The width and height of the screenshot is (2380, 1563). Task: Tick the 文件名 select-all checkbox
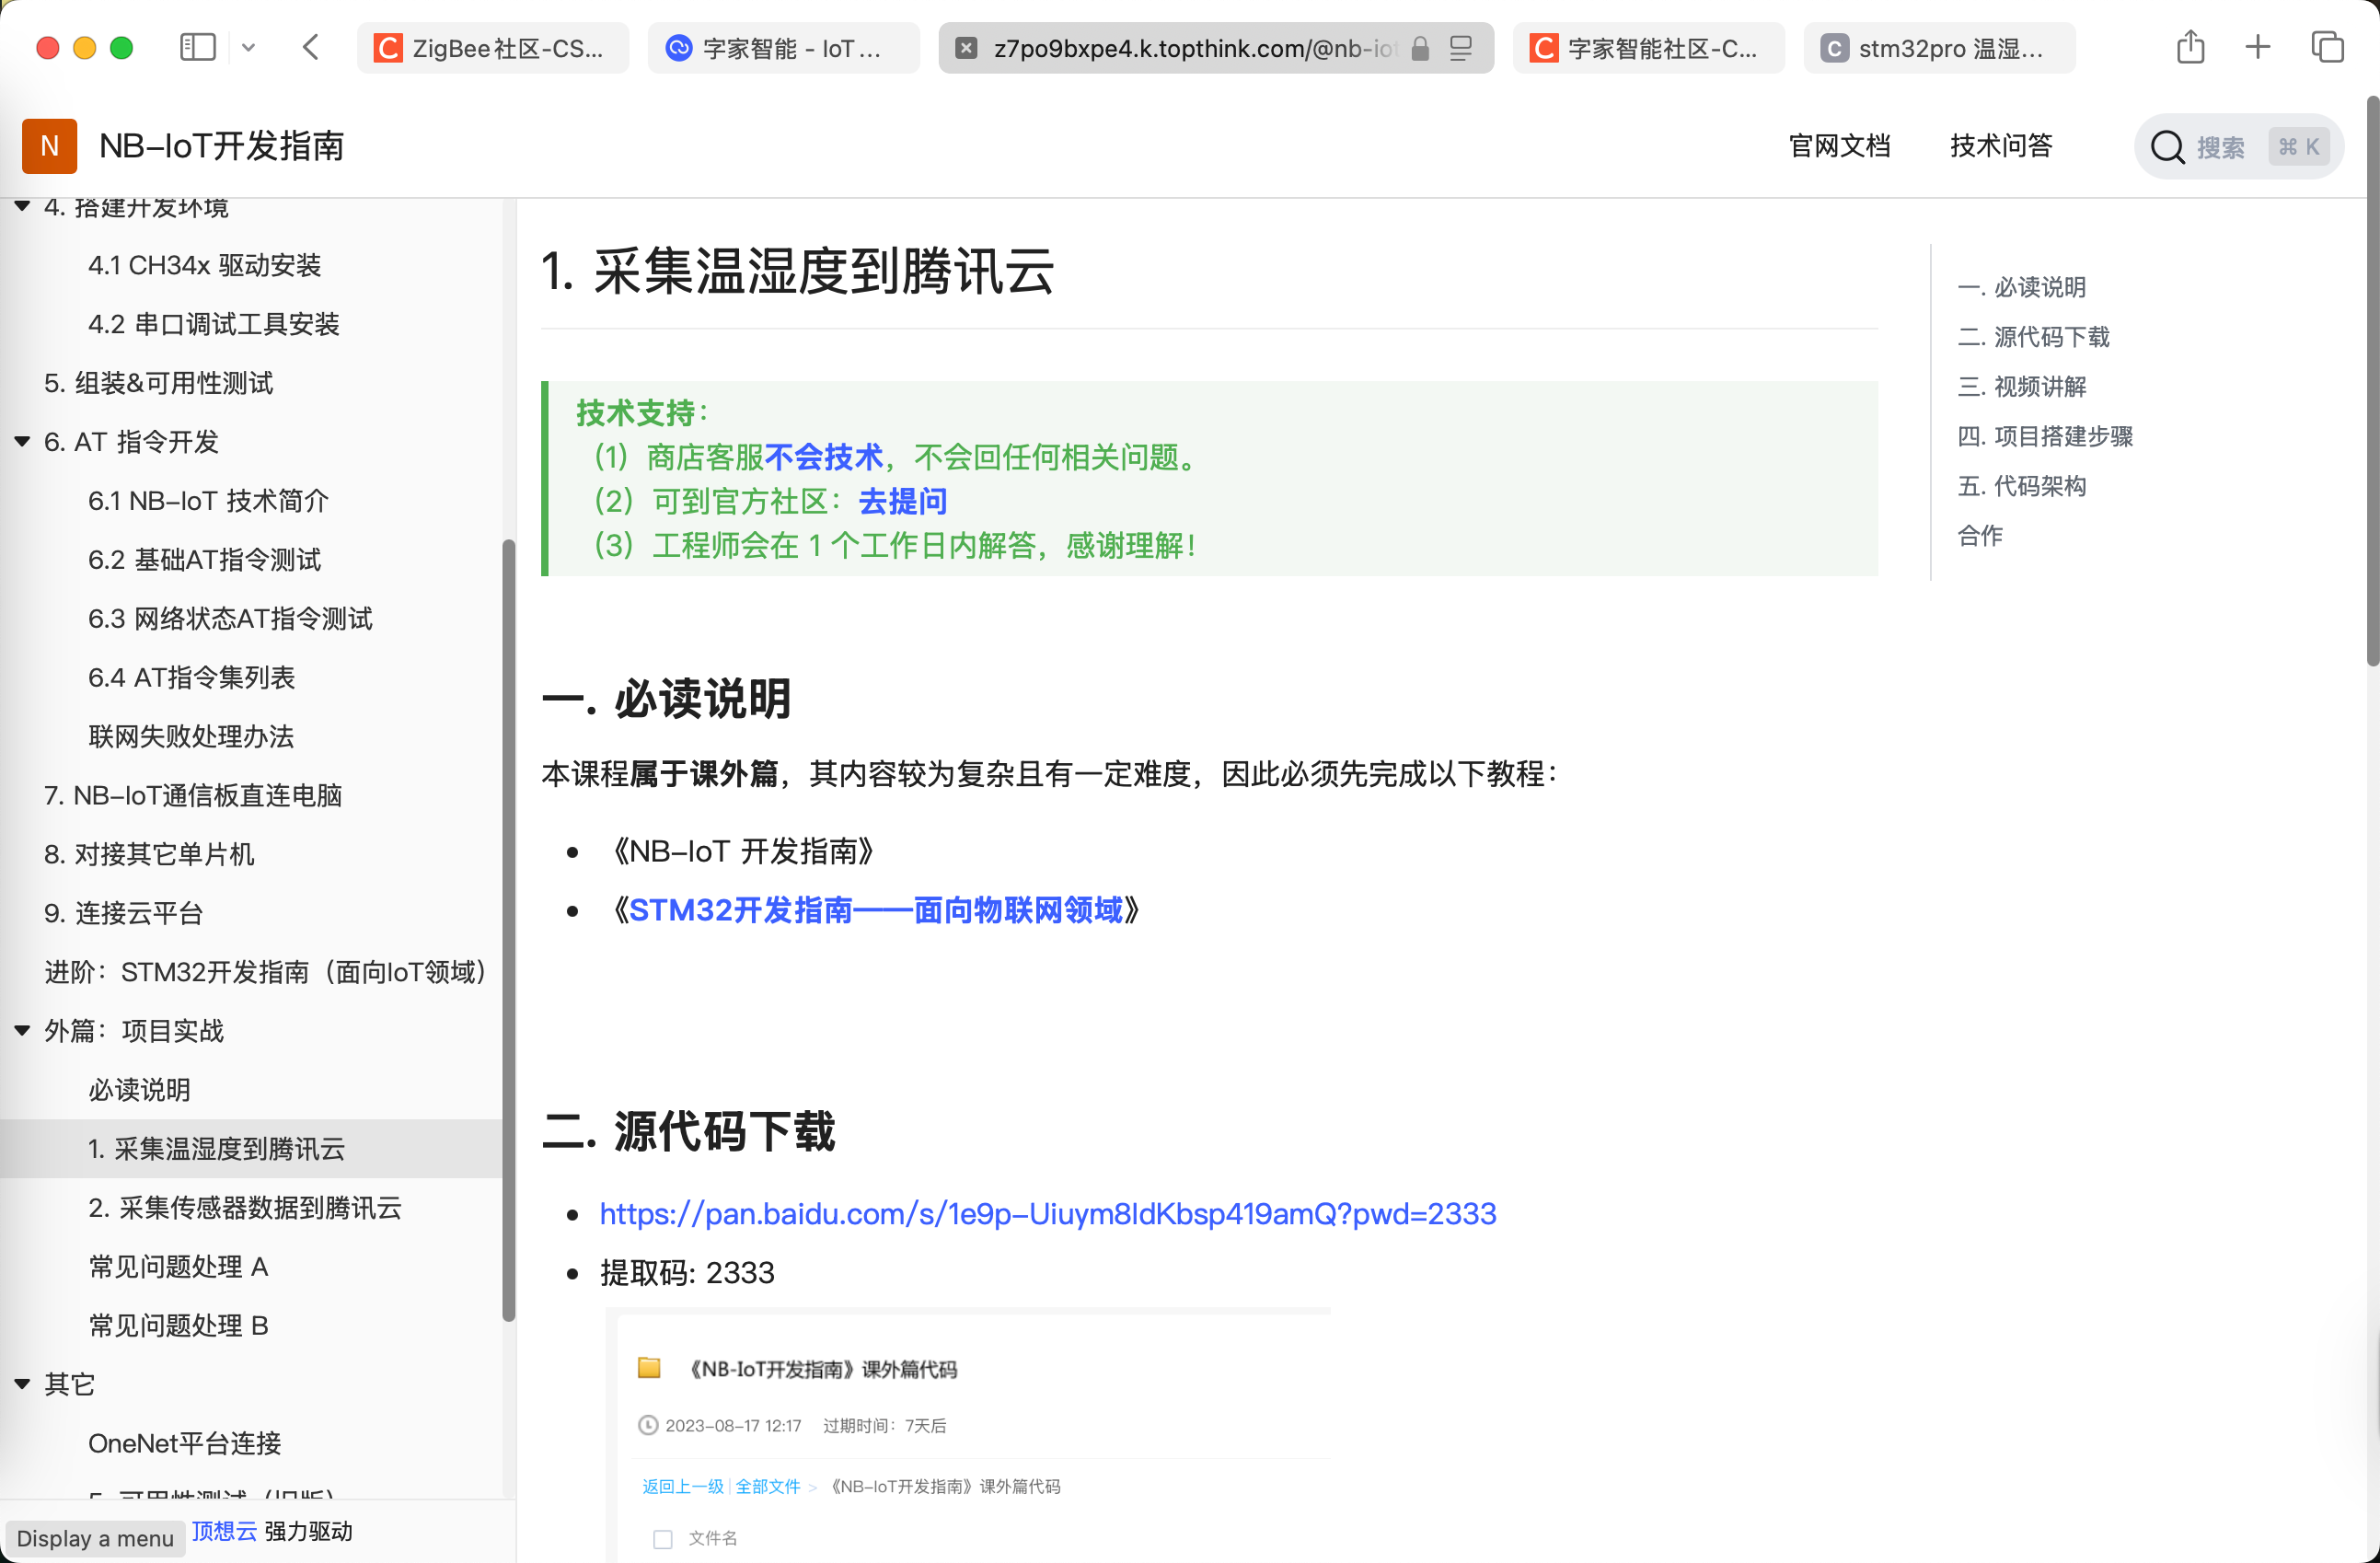pyautogui.click(x=662, y=1538)
